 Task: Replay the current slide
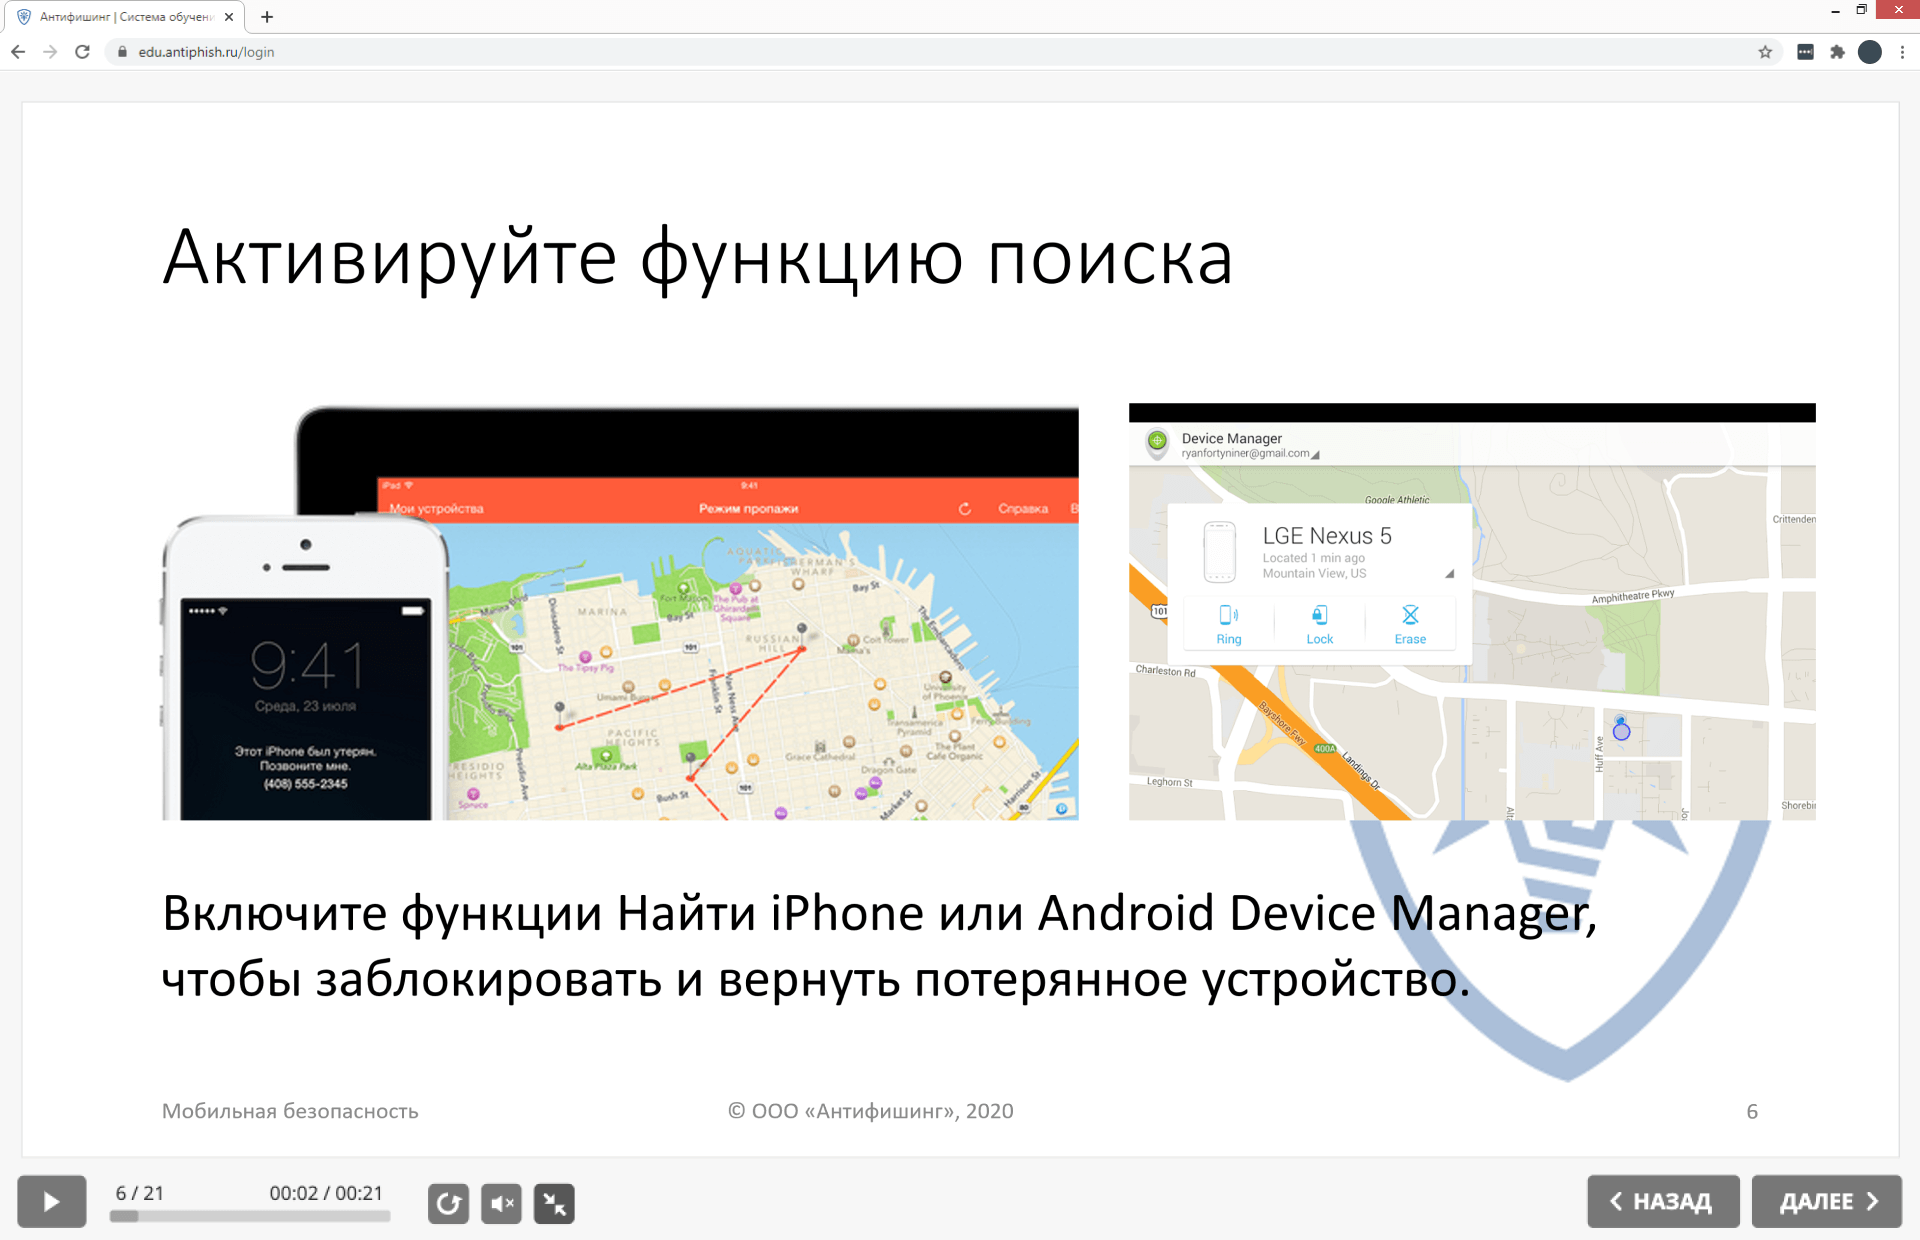(x=448, y=1203)
